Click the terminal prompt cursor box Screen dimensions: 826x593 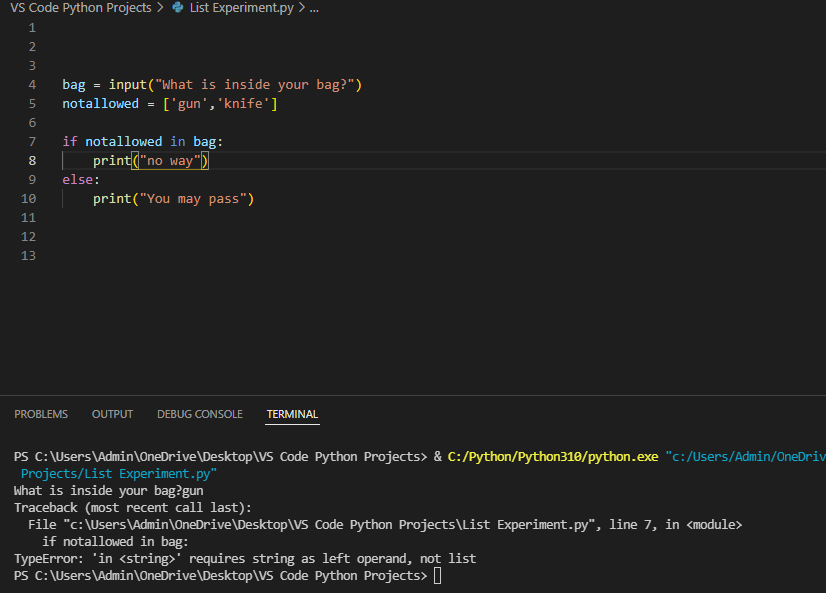click(x=437, y=576)
